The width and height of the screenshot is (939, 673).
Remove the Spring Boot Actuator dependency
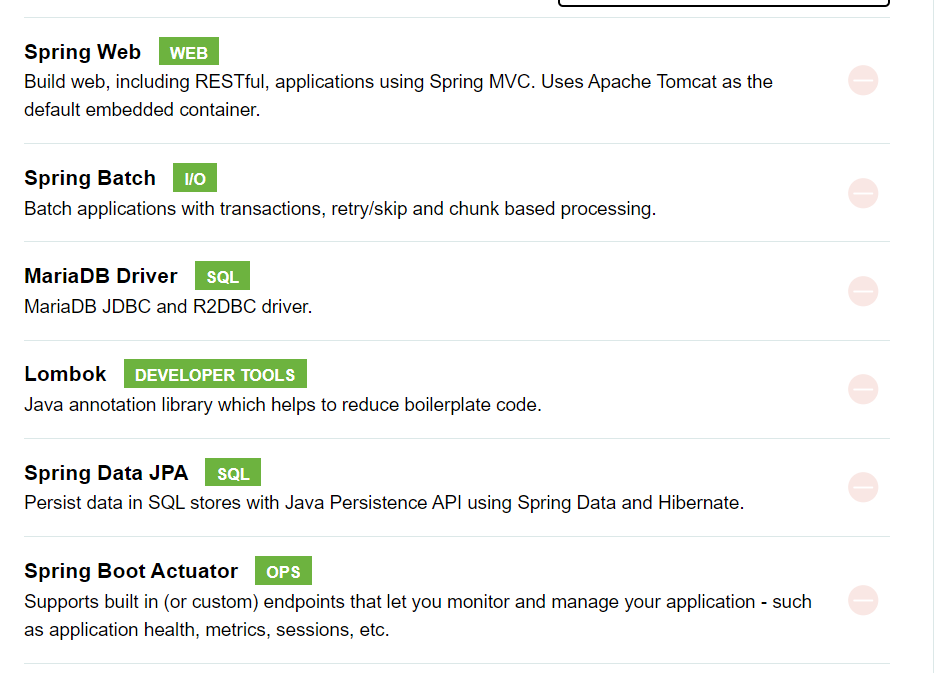pos(863,600)
